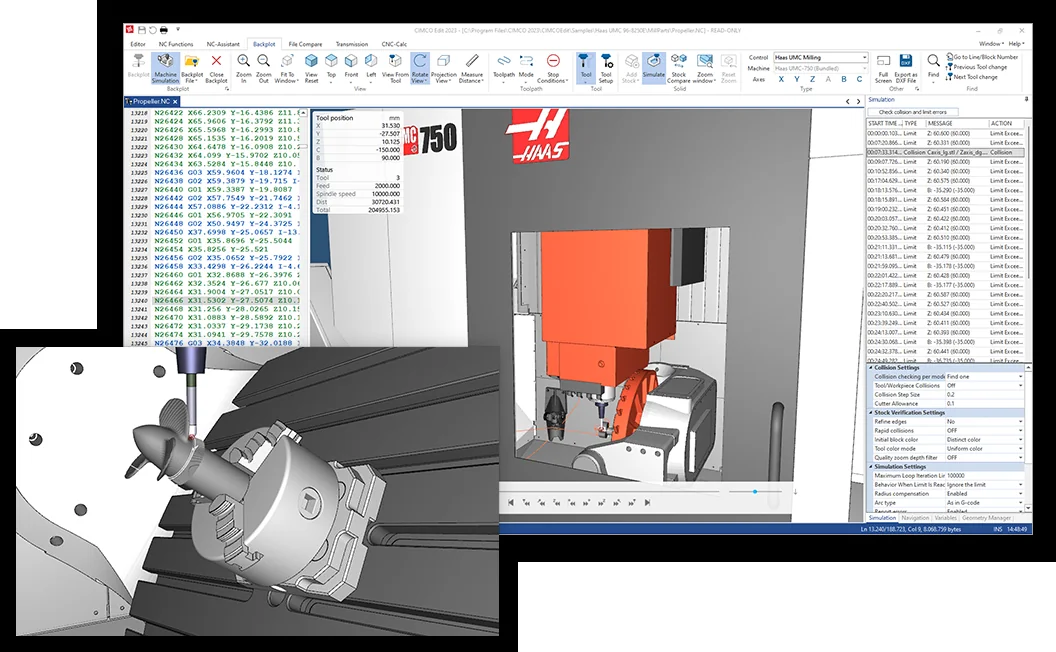Click Export as DXF File

point(906,69)
